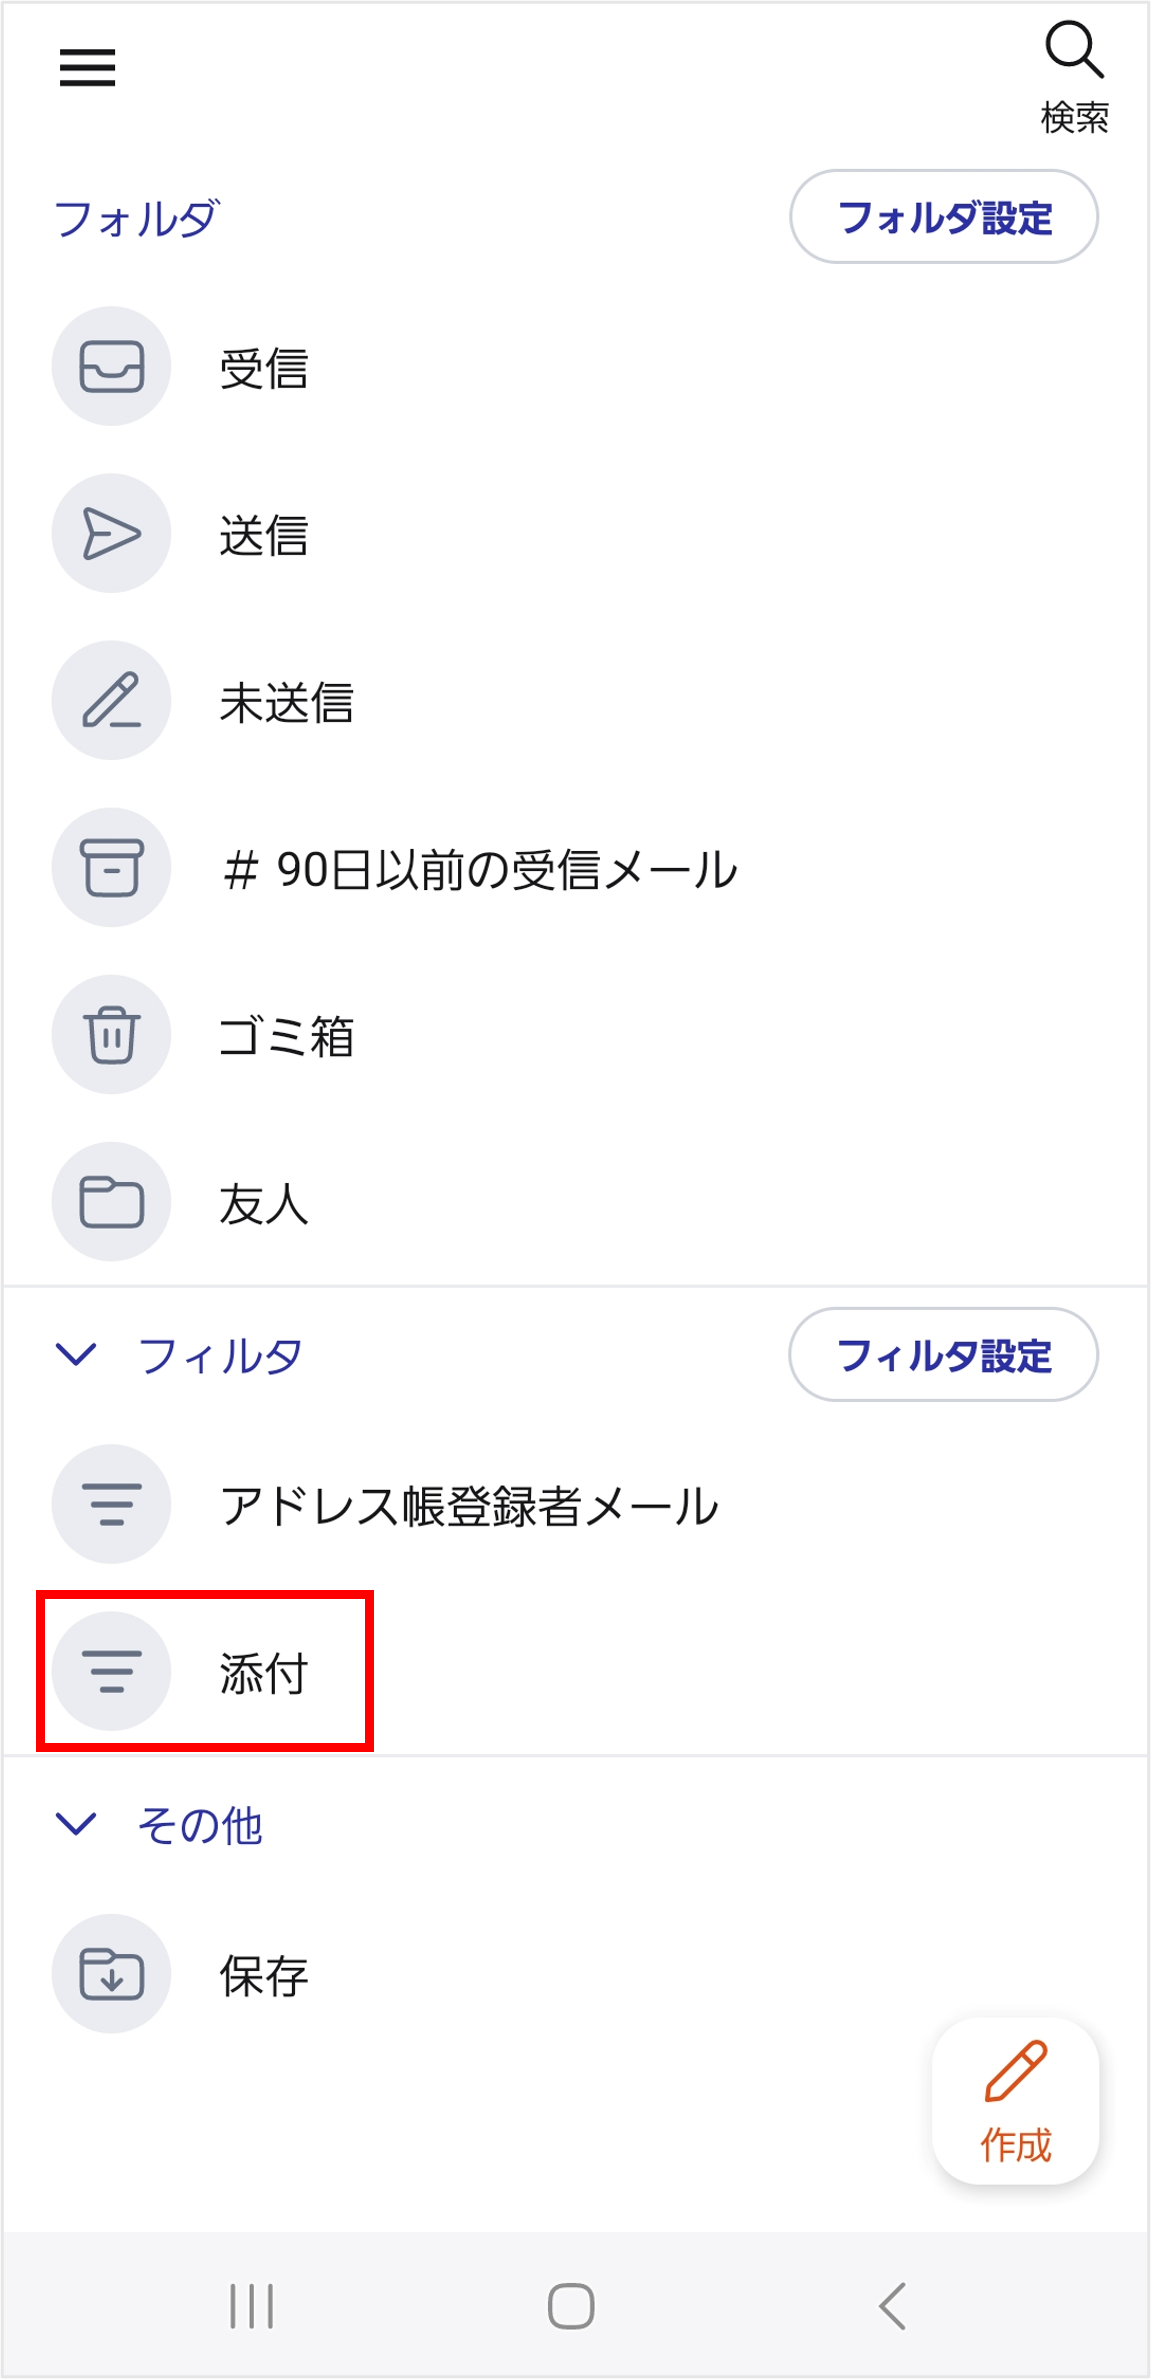Tap the search magnifier icon
The width and height of the screenshot is (1151, 2379).
(1074, 51)
